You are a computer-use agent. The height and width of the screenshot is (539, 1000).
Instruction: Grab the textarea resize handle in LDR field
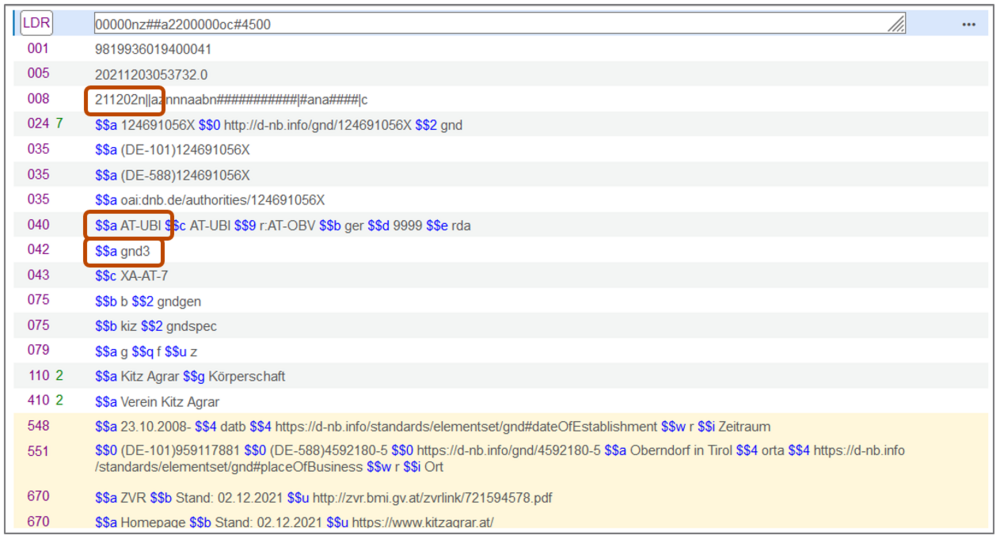click(x=896, y=24)
